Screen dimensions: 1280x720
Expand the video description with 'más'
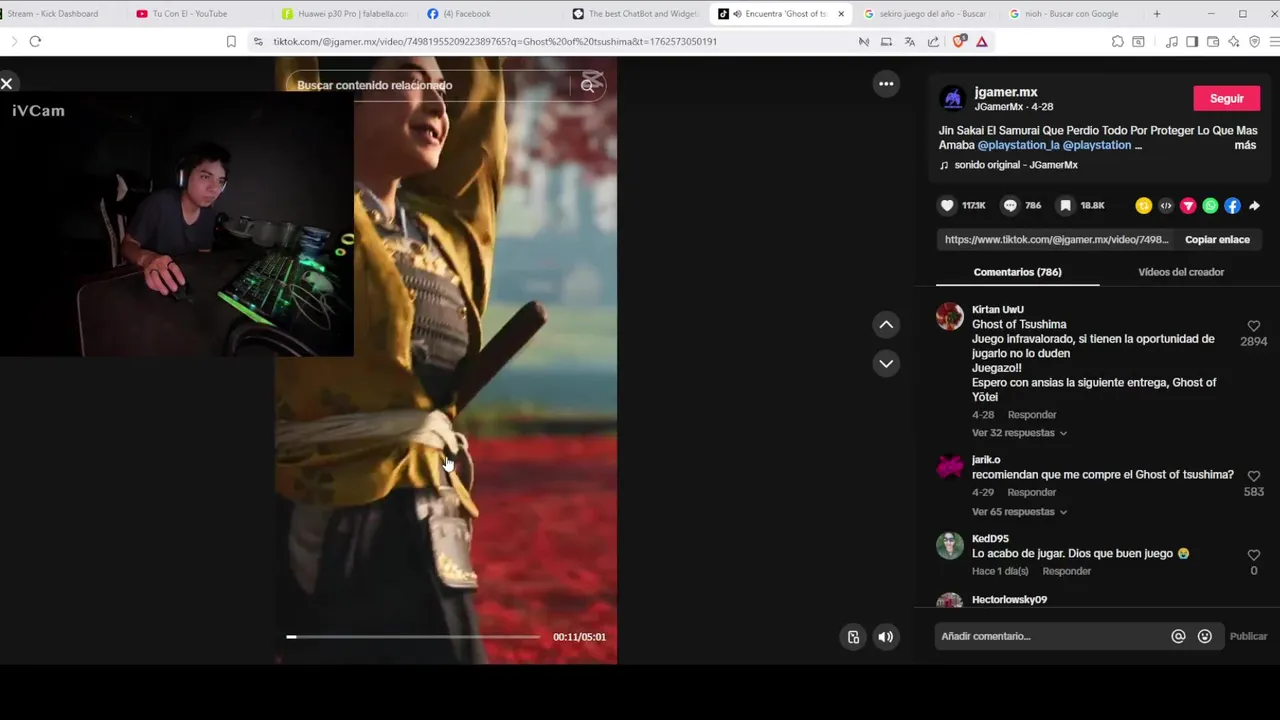(x=1245, y=145)
